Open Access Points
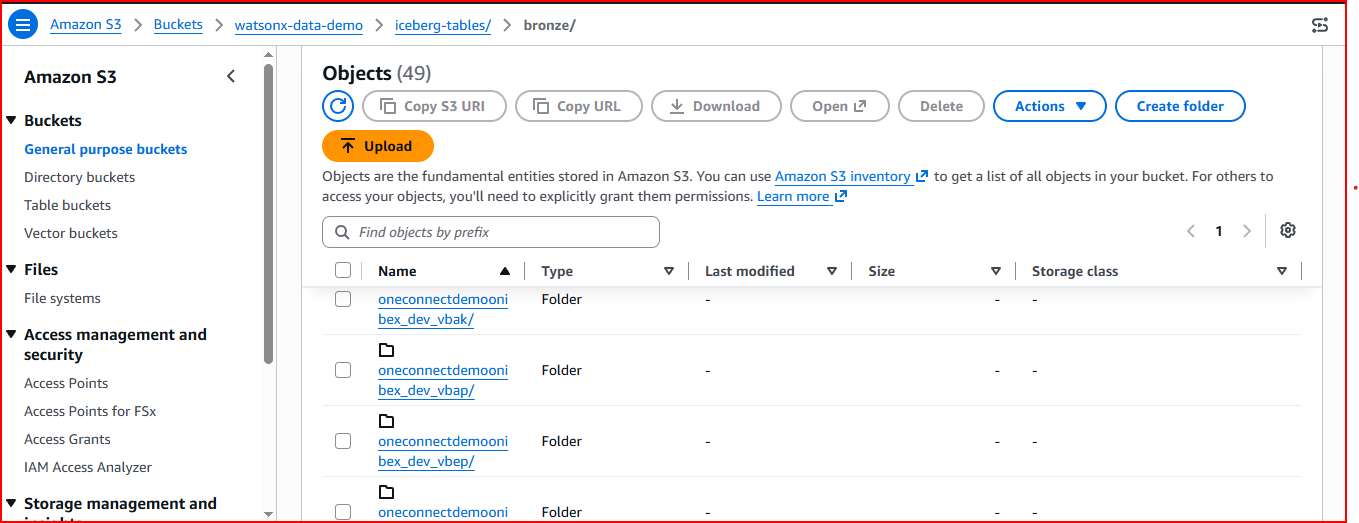1359x523 pixels. tap(66, 383)
